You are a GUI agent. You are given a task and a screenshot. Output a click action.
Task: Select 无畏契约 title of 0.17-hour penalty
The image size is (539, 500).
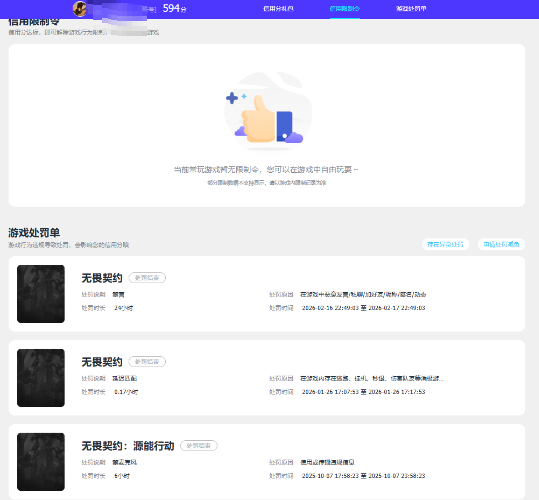[x=102, y=362]
